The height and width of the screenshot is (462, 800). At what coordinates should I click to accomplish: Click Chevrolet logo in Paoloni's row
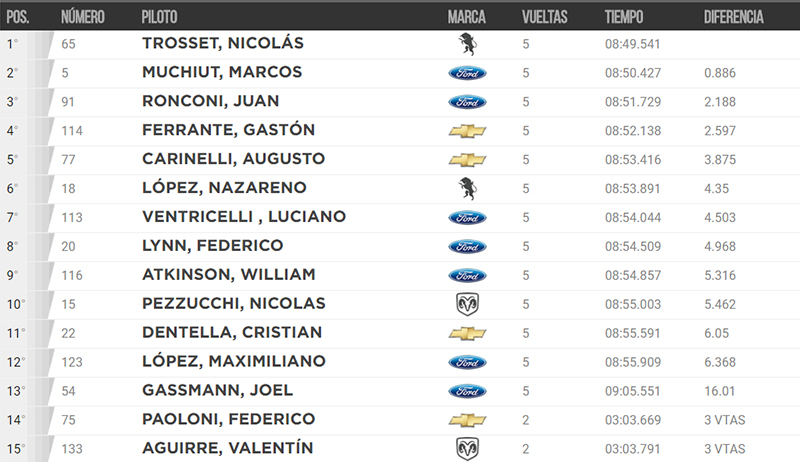coord(467,420)
